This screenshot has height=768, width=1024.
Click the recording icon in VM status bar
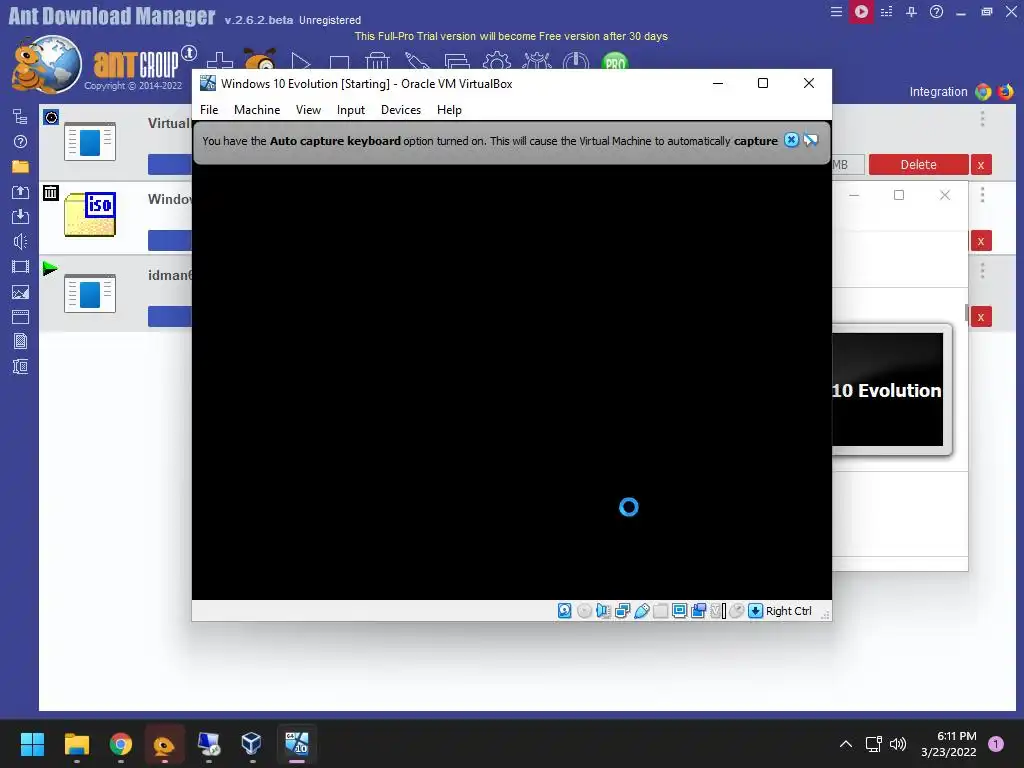tap(698, 611)
